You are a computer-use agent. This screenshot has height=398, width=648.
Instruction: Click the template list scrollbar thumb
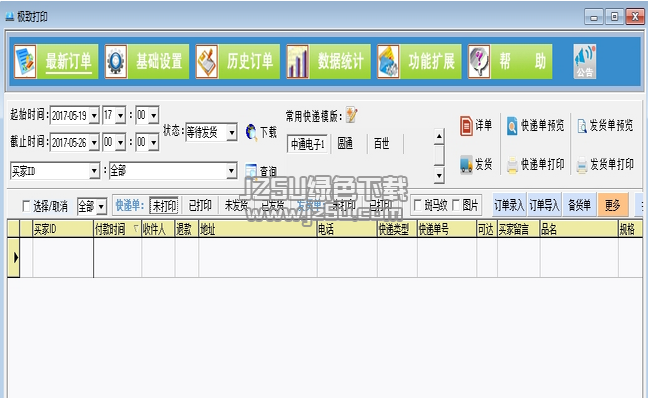(x=439, y=155)
